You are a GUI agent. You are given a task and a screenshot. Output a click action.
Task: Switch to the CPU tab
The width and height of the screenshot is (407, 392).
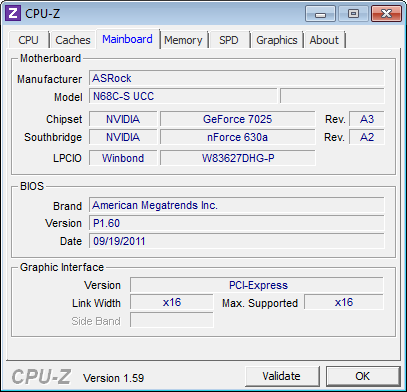[x=29, y=40]
